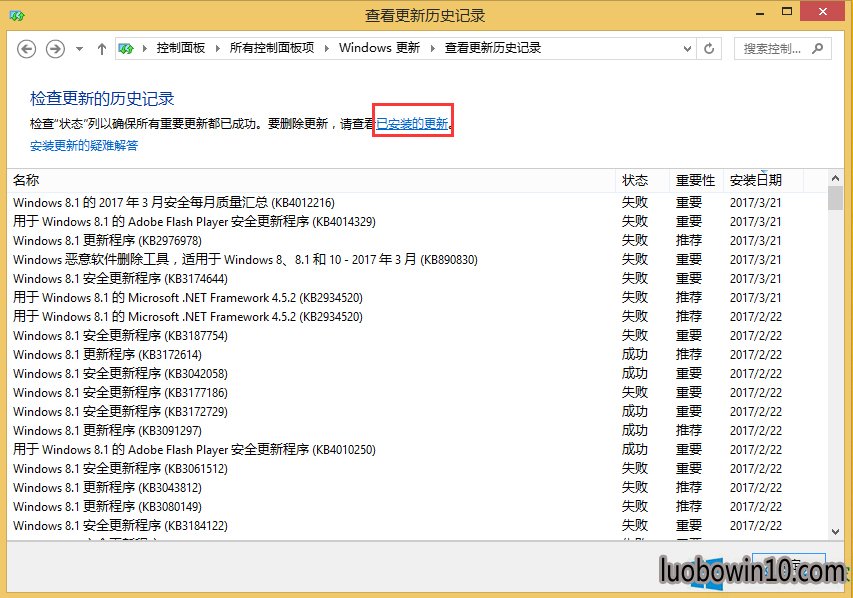
Task: Expand the chevron after Windows 更新 breadcrumb
Action: [x=432, y=48]
